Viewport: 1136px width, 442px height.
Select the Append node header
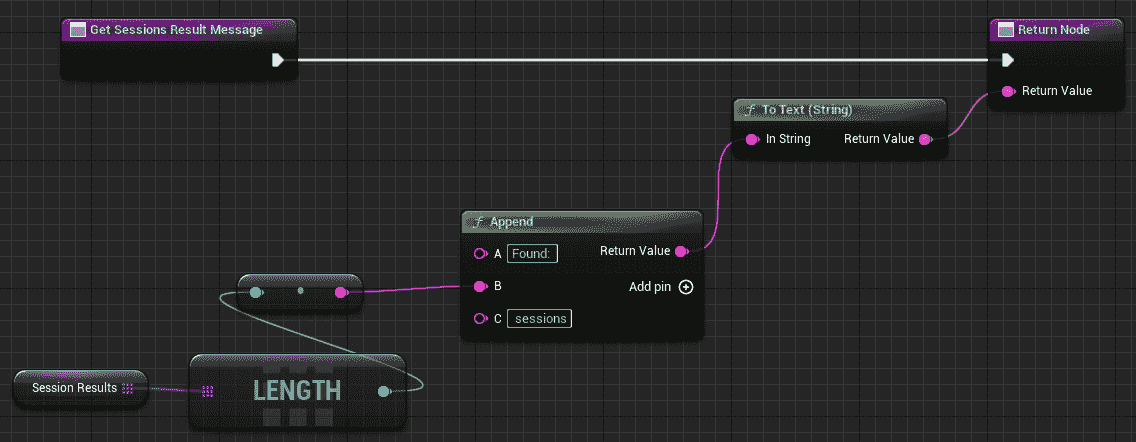pyautogui.click(x=581, y=222)
